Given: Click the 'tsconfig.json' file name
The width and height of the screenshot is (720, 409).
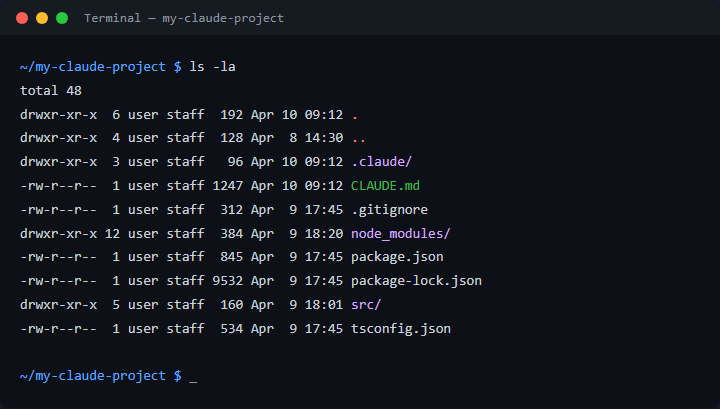Looking at the screenshot, I should tap(401, 329).
